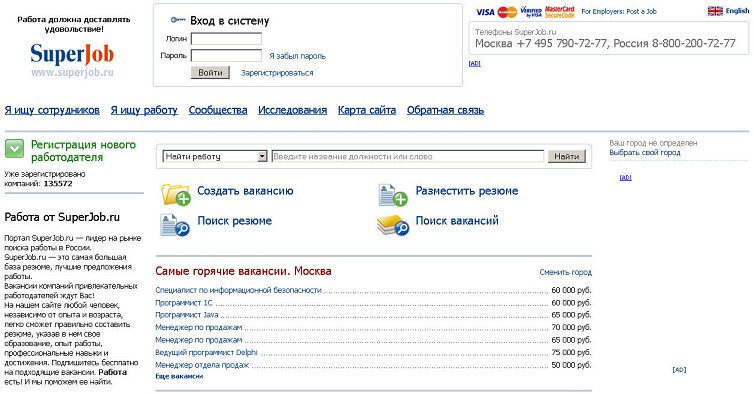The width and height of the screenshot is (754, 394).
Task: Open Я ищу сотрудников menu item
Action: (52, 110)
